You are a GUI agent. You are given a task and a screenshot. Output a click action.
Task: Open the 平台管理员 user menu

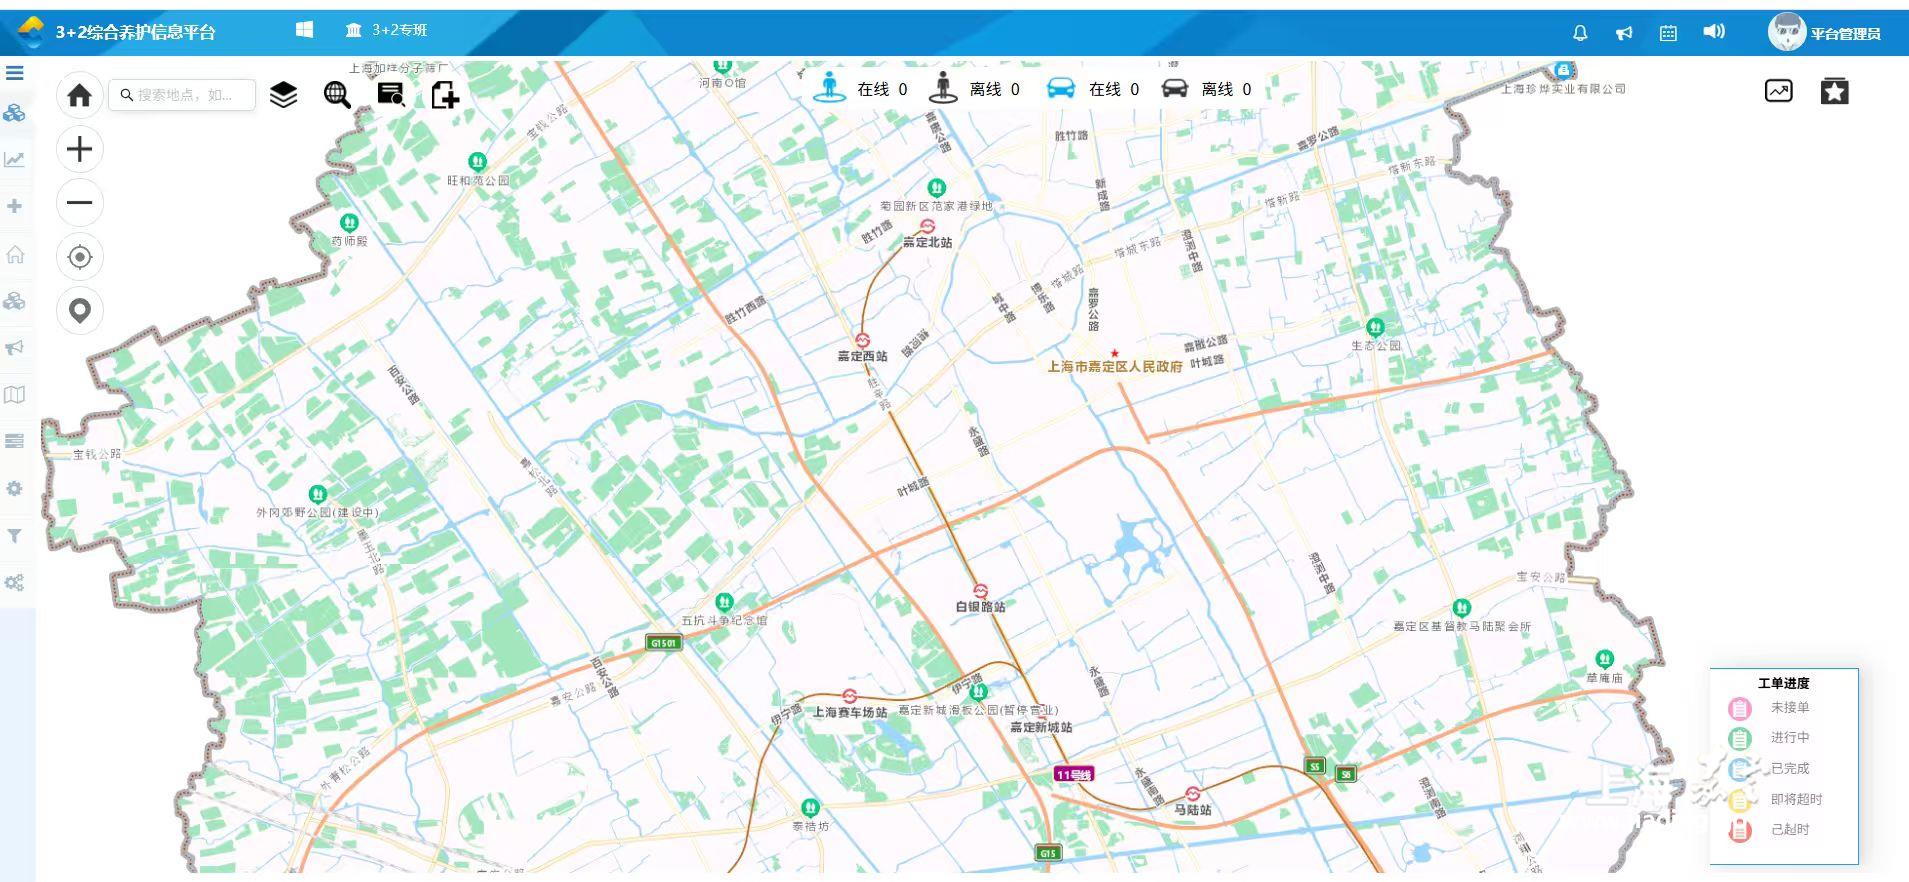[x=1825, y=33]
